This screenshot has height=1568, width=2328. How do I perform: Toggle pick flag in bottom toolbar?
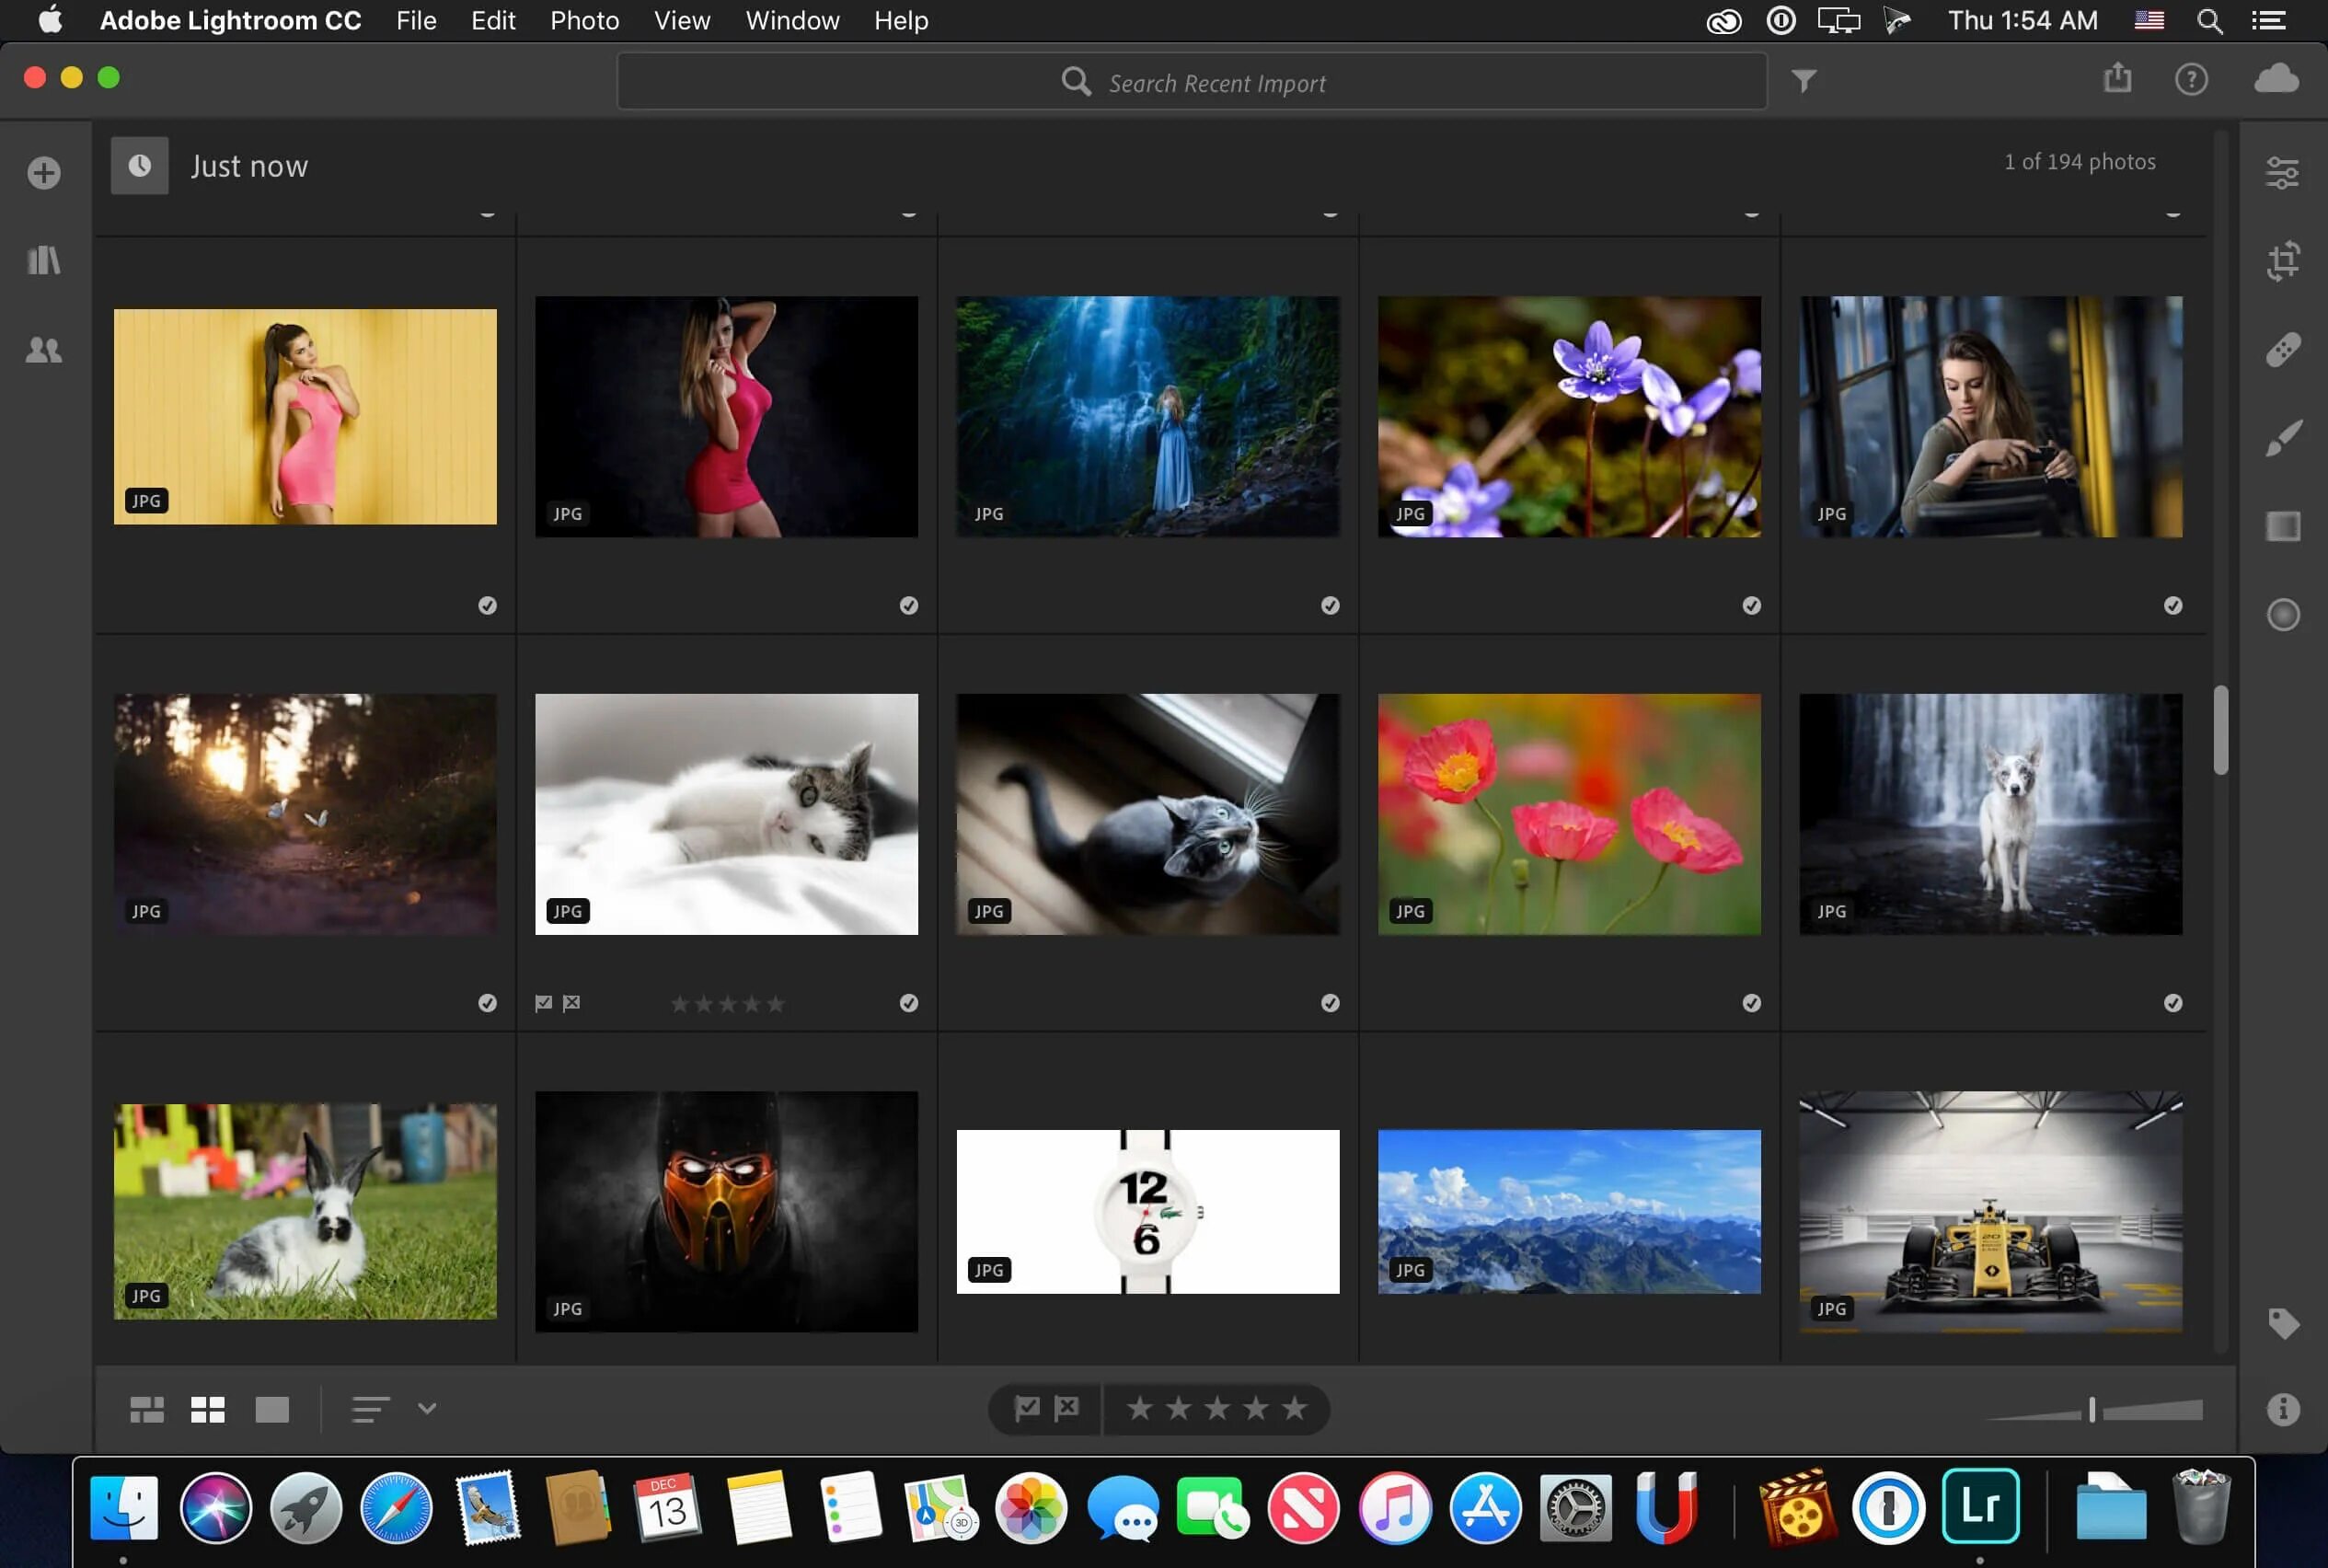tap(1026, 1408)
